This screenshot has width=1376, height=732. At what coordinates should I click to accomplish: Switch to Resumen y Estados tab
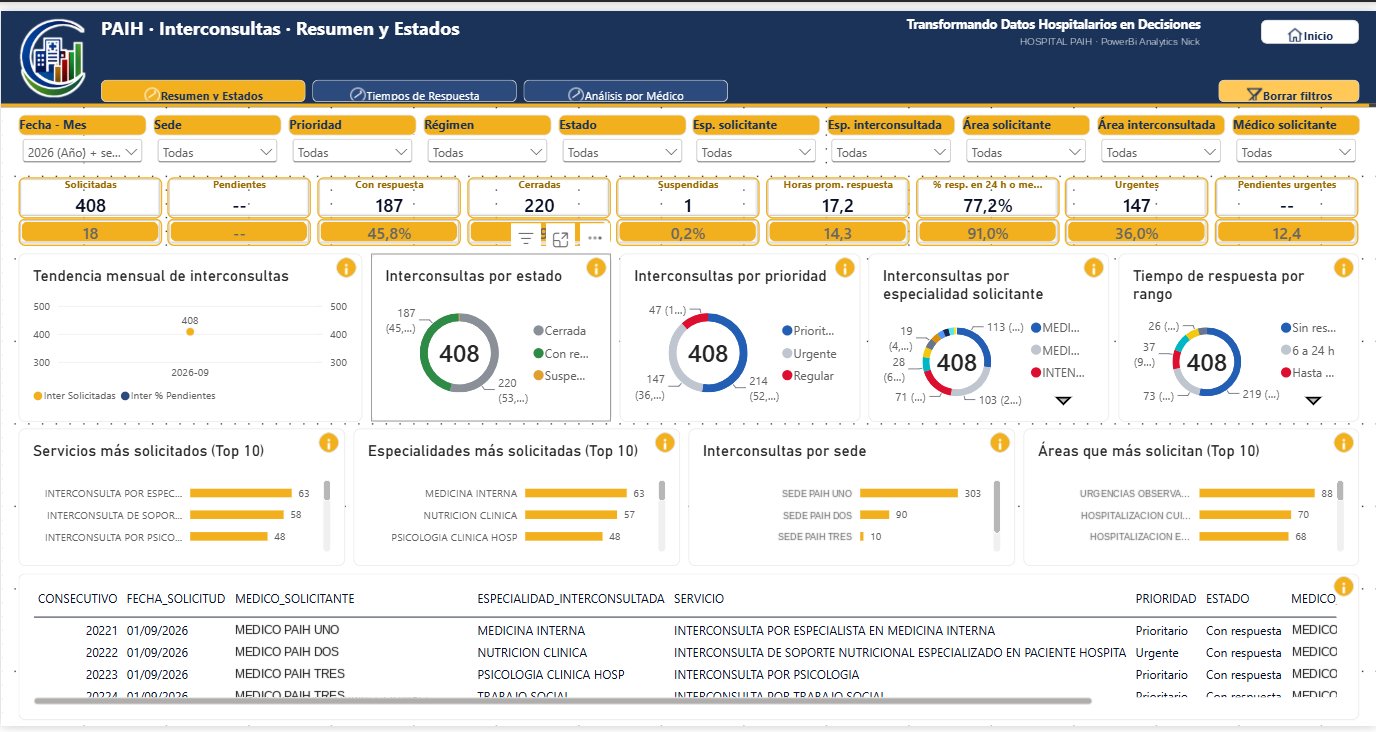tap(203, 92)
